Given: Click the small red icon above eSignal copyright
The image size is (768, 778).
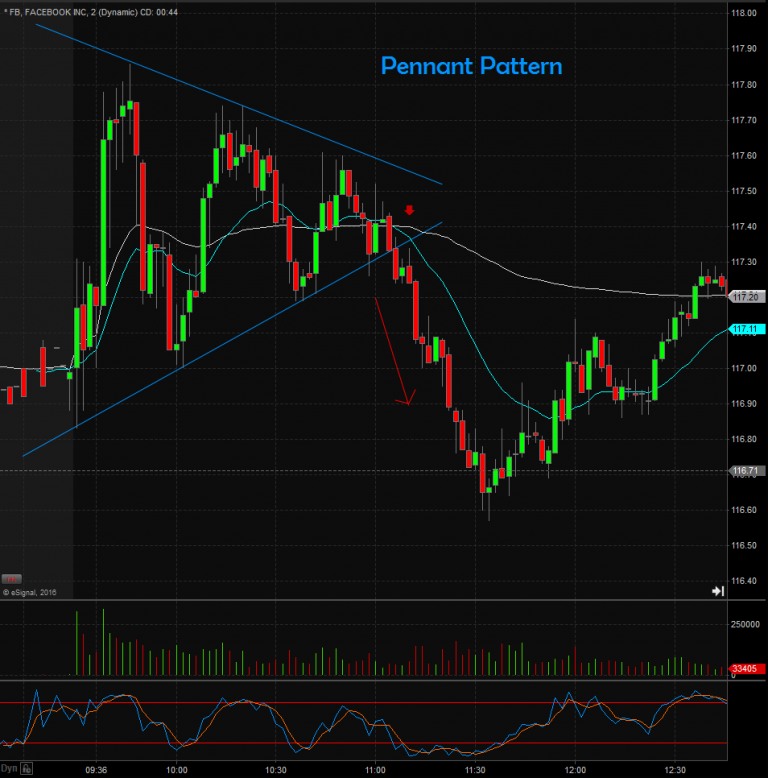Looking at the screenshot, I should (11, 579).
